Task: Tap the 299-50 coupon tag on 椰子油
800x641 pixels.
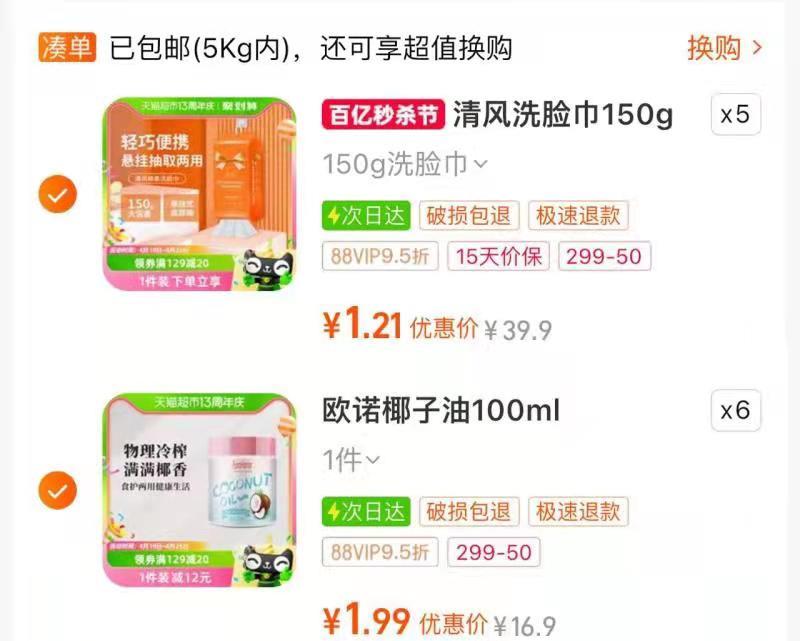Action: [x=493, y=552]
